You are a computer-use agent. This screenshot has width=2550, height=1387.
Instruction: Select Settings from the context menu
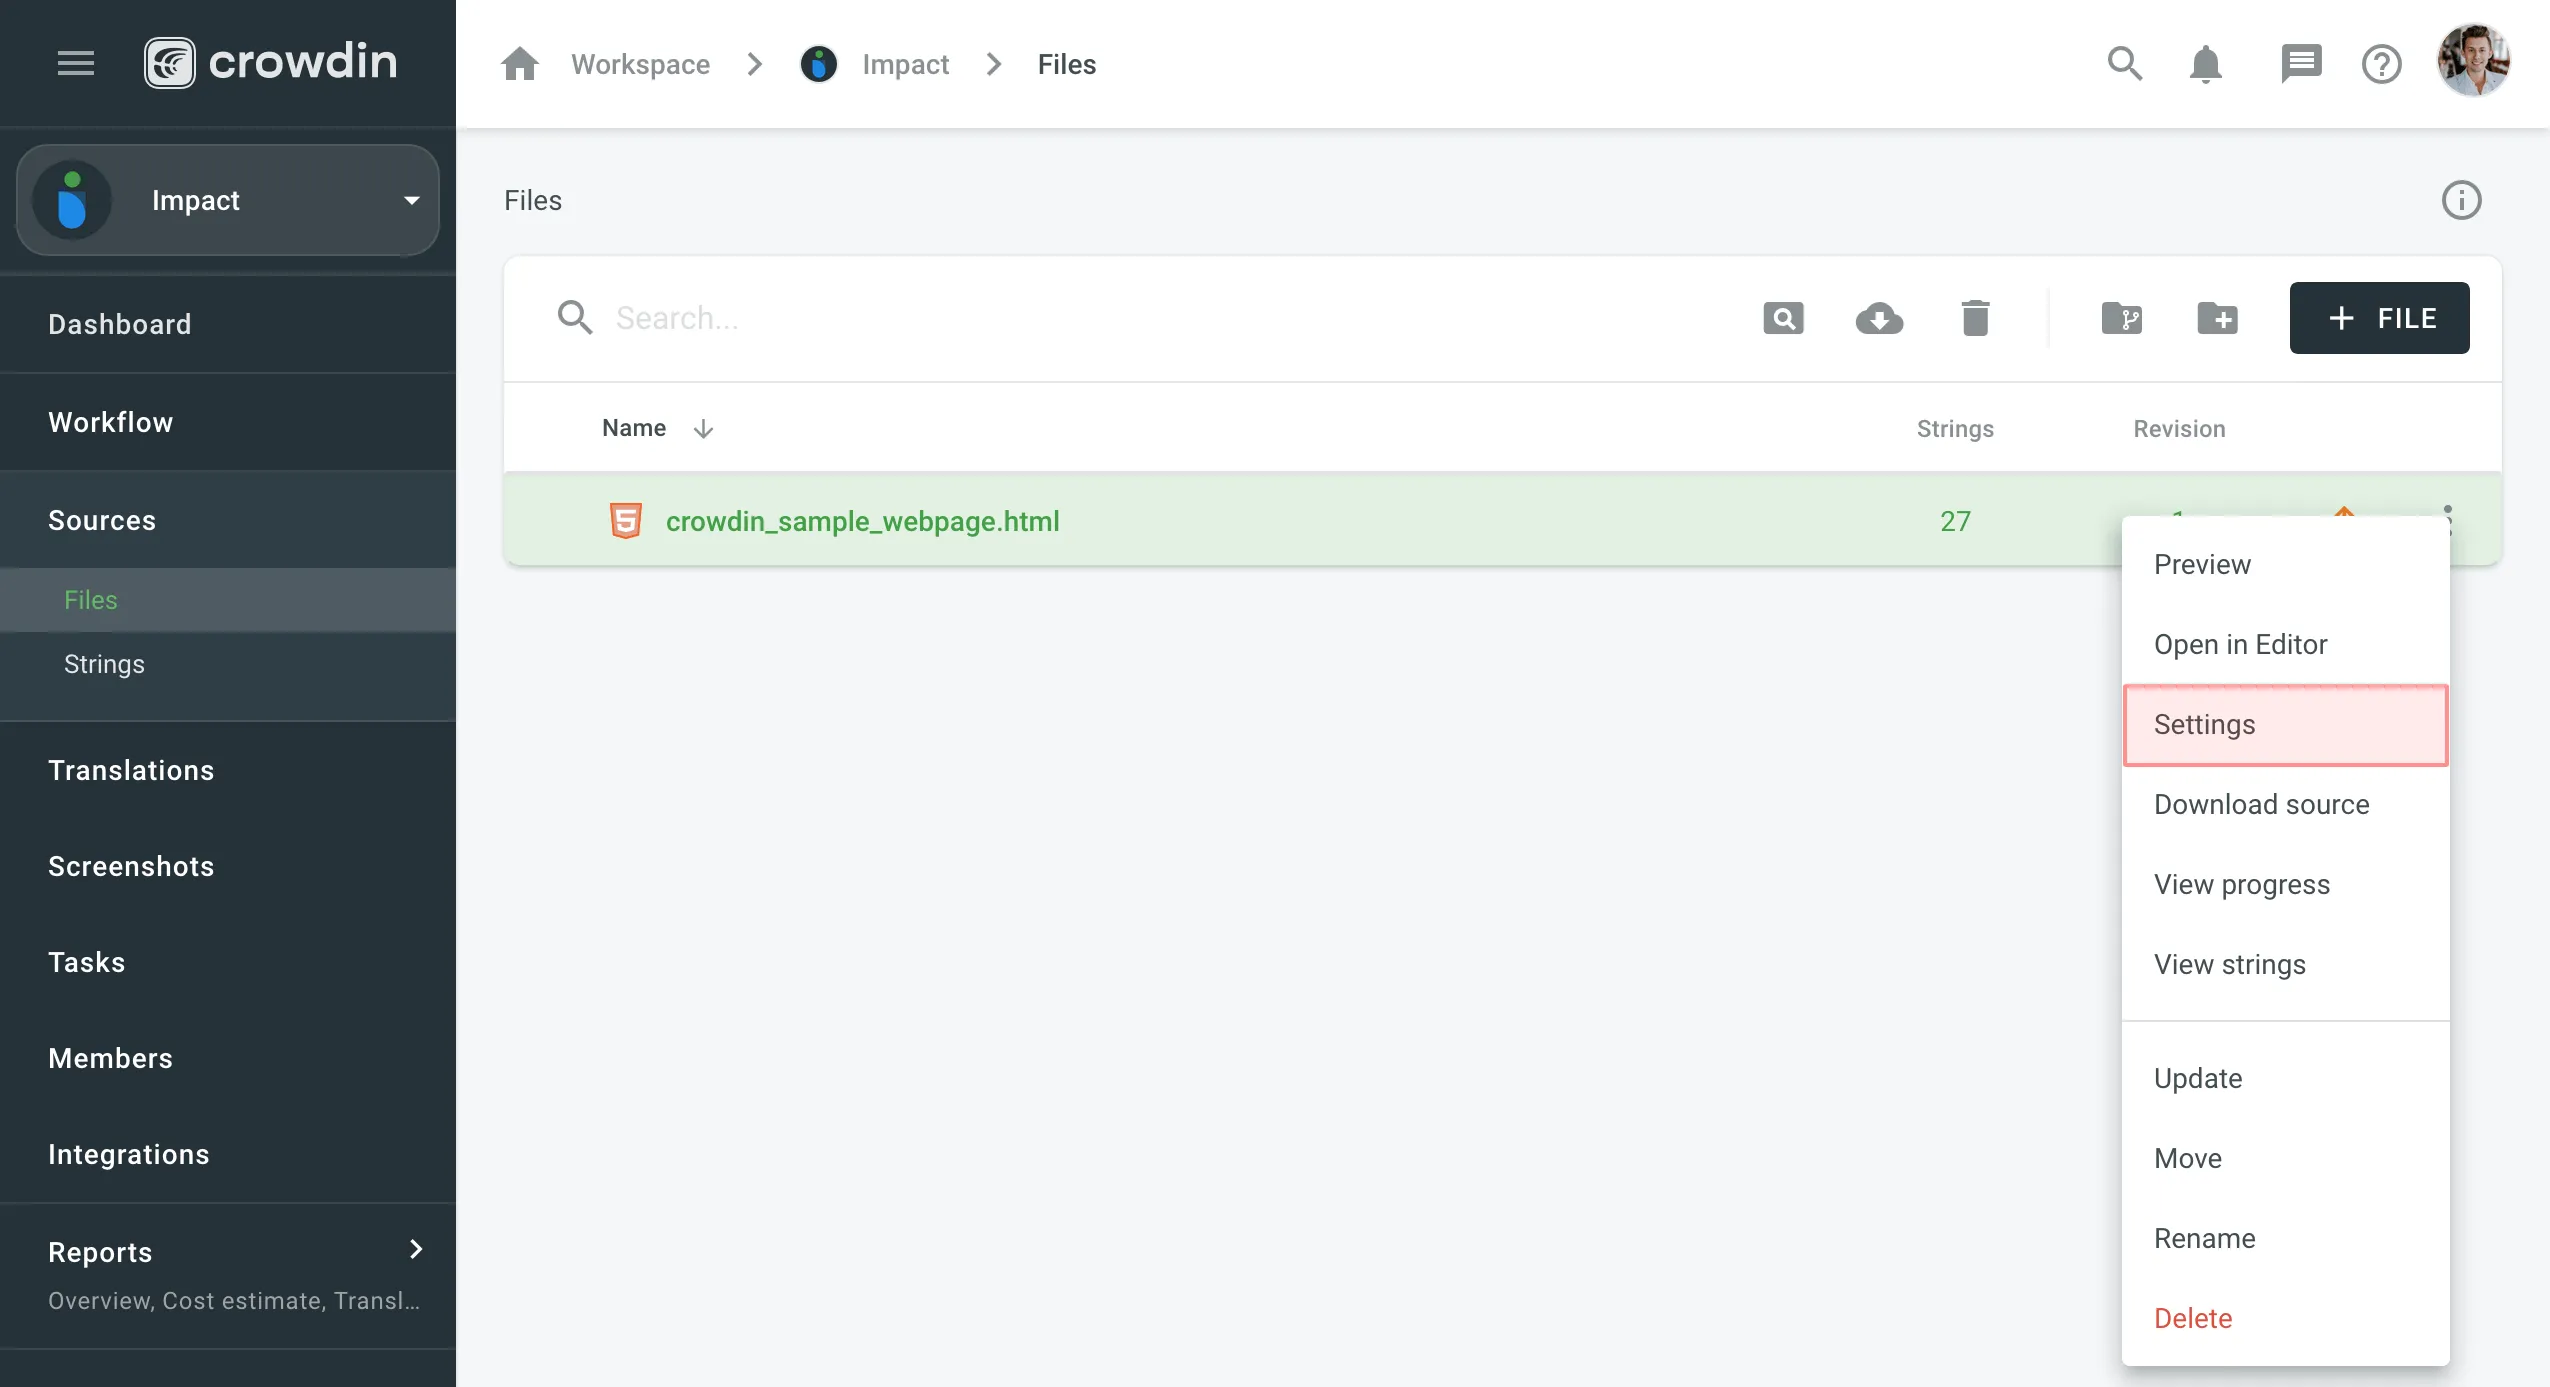(x=2285, y=725)
